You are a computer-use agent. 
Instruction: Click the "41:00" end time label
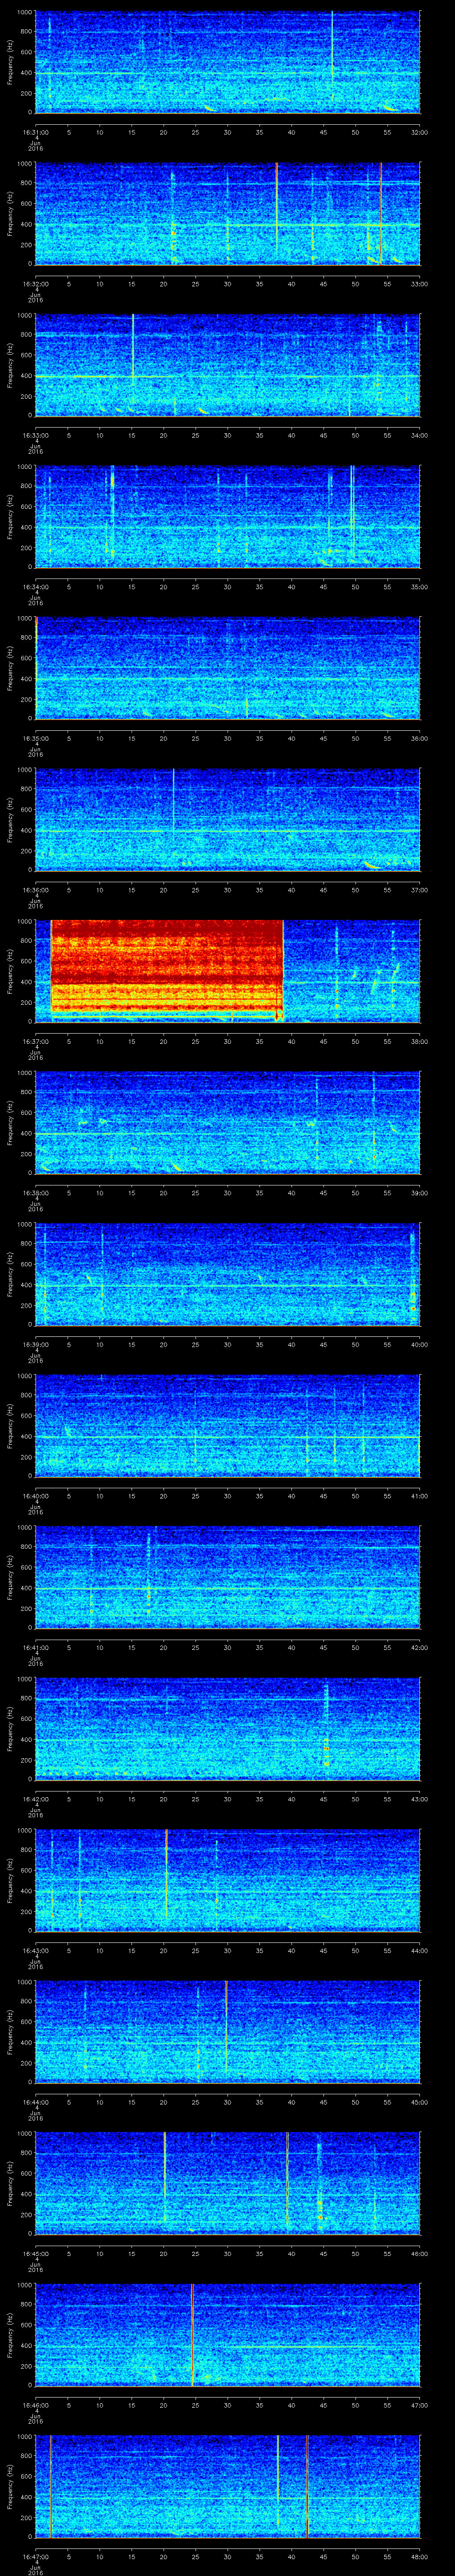coord(419,1495)
